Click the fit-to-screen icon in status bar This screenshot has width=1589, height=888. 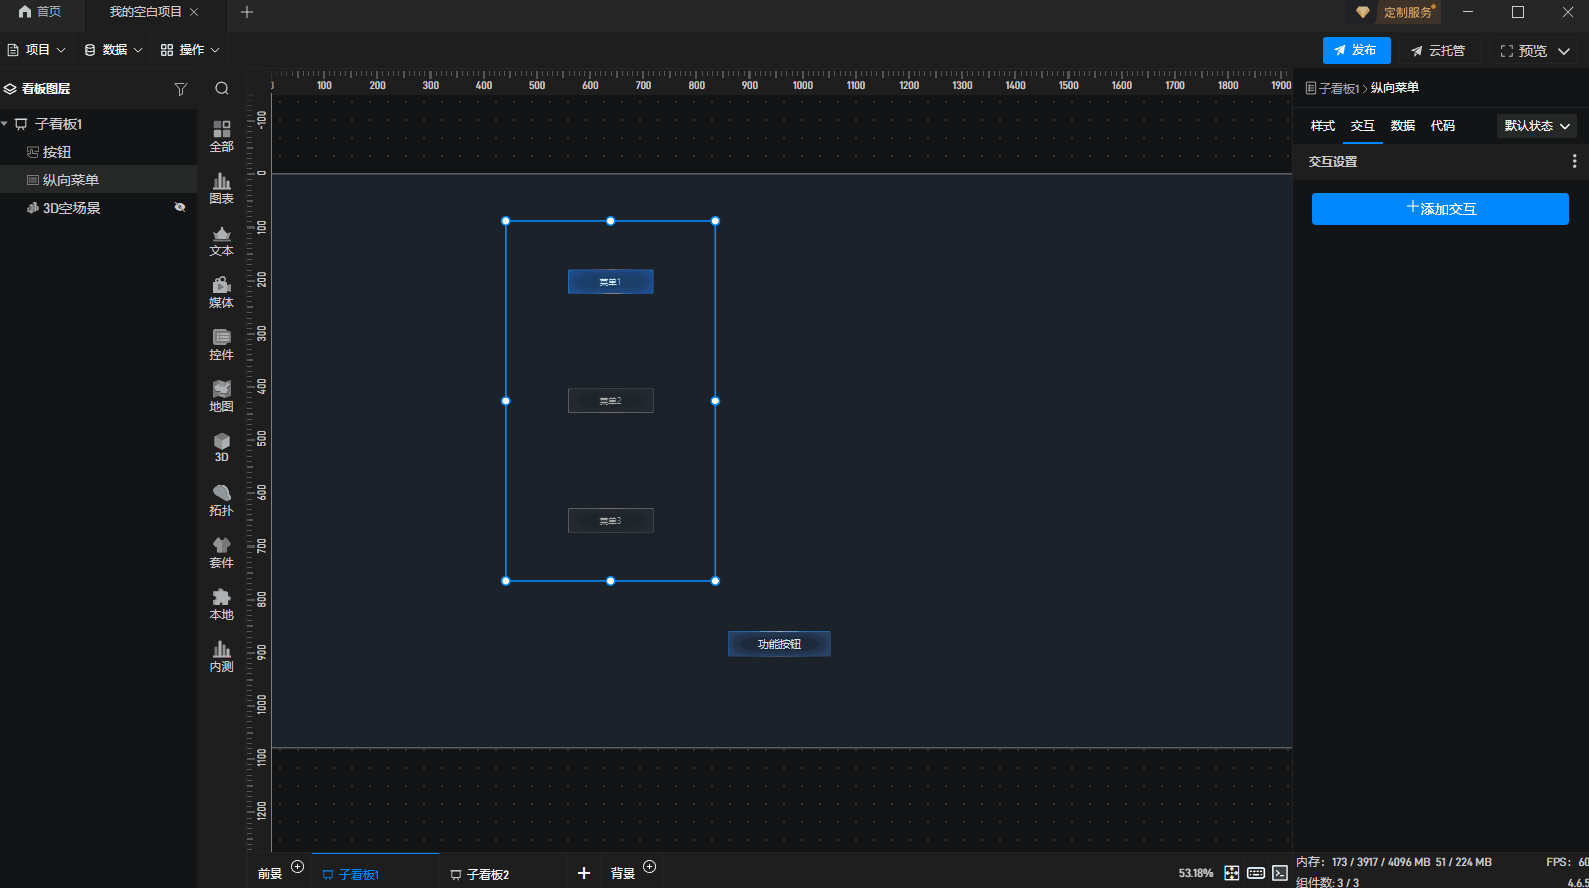click(1232, 873)
